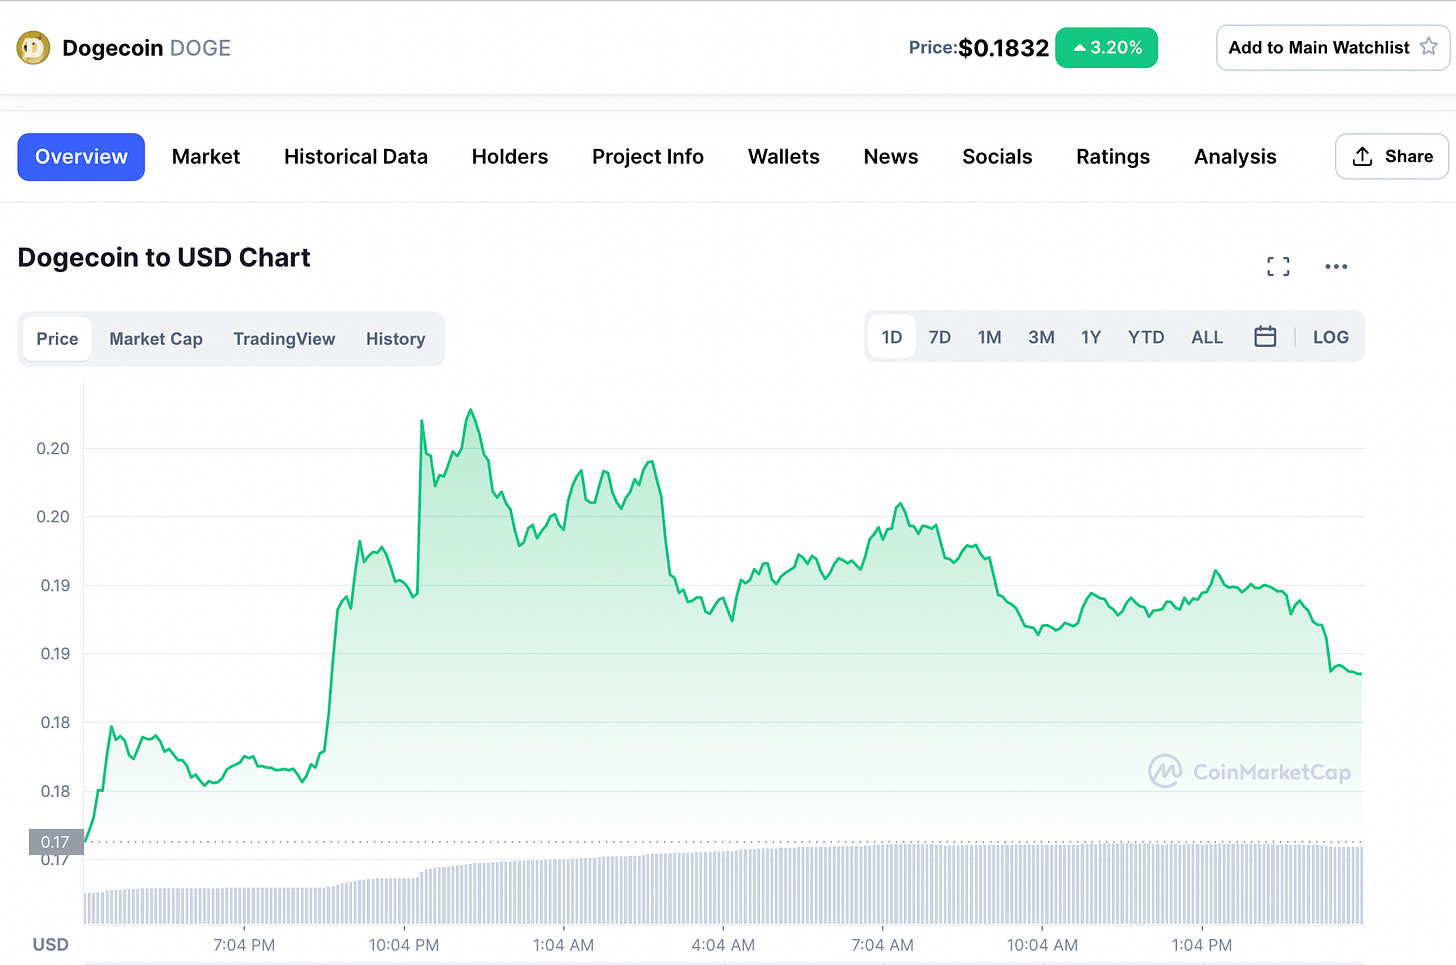Open the three-dot chart options menu
The width and height of the screenshot is (1456, 965).
(x=1336, y=266)
